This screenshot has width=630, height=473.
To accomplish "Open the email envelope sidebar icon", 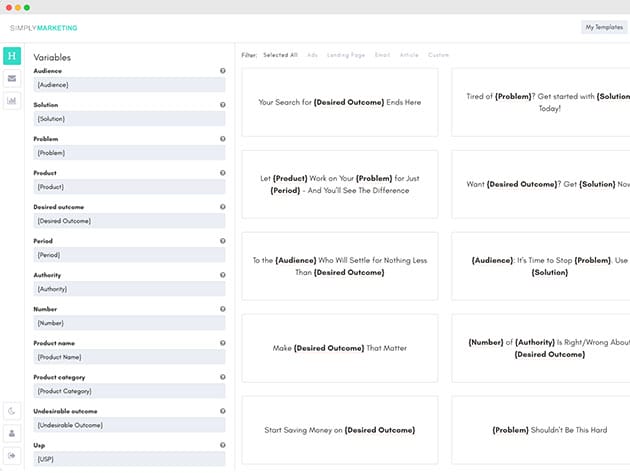I will tap(12, 78).
